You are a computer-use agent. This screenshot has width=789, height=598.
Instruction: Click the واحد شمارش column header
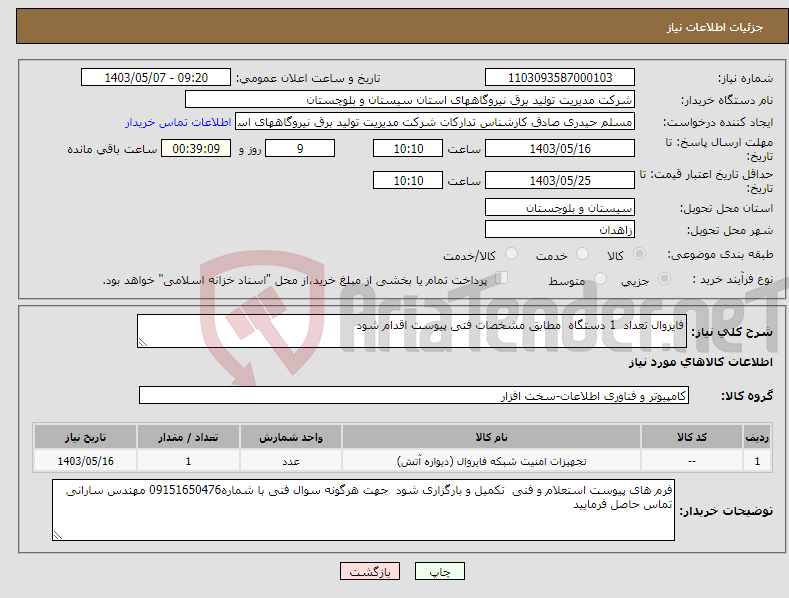coord(291,437)
